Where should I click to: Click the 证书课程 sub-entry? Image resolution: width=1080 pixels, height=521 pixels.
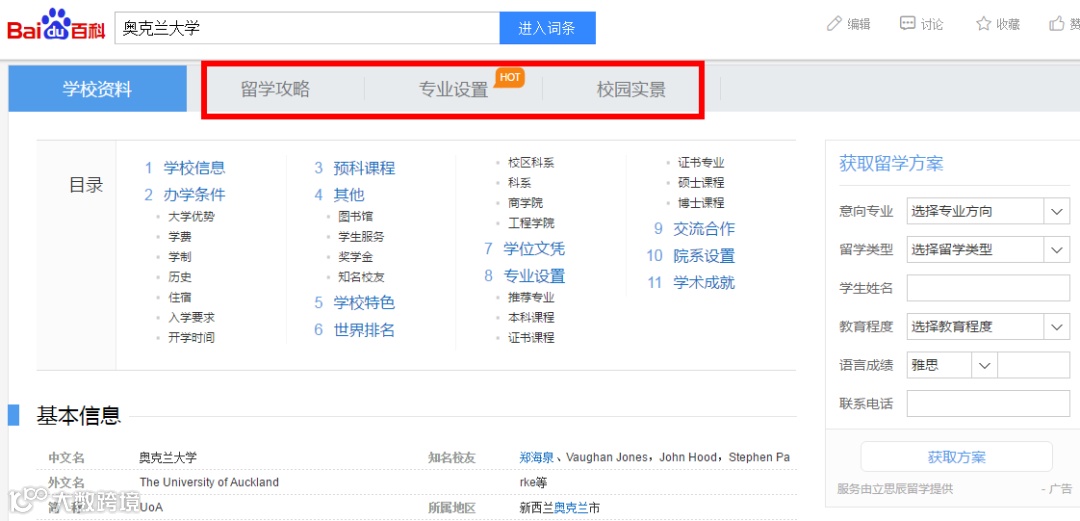pos(531,338)
